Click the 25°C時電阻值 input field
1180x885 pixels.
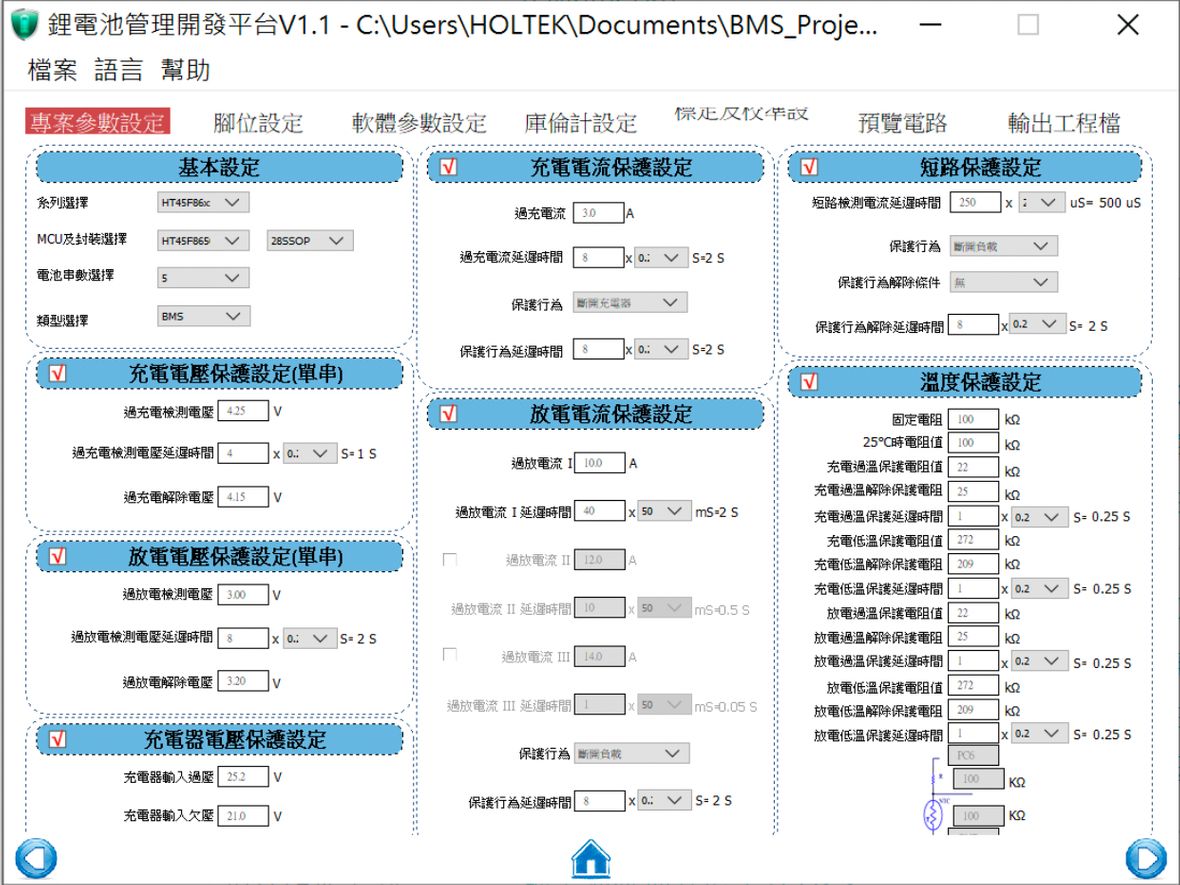(973, 443)
